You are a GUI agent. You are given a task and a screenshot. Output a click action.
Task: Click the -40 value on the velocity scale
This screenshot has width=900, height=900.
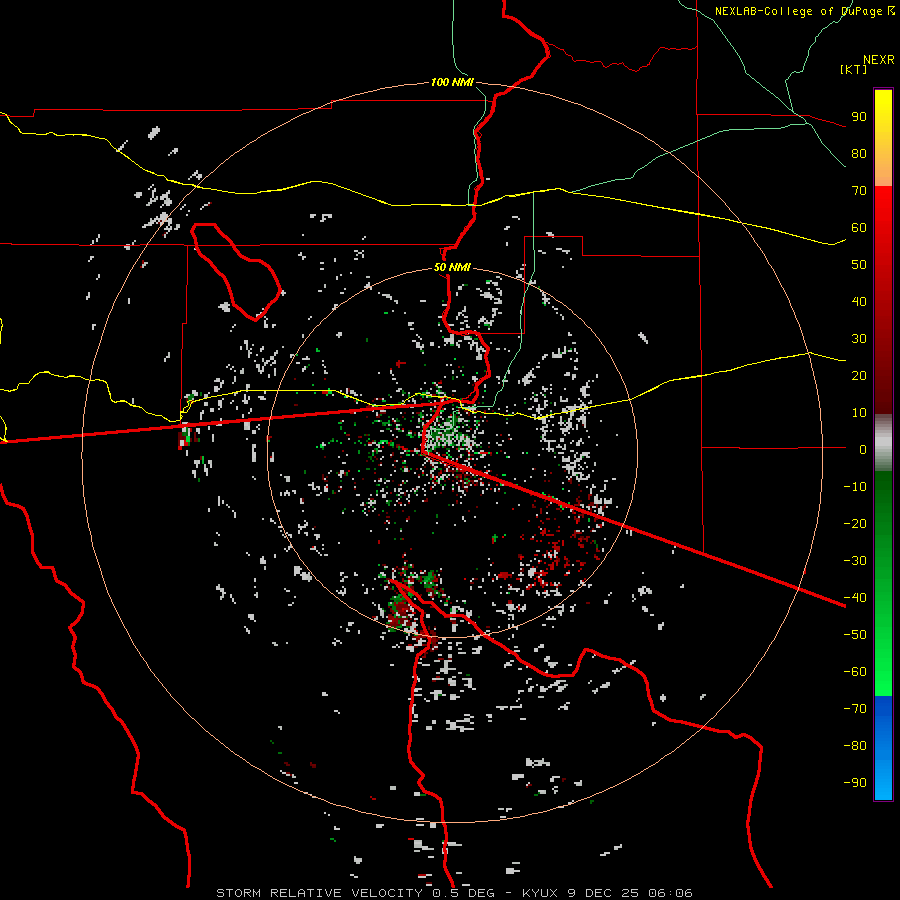pos(855,598)
